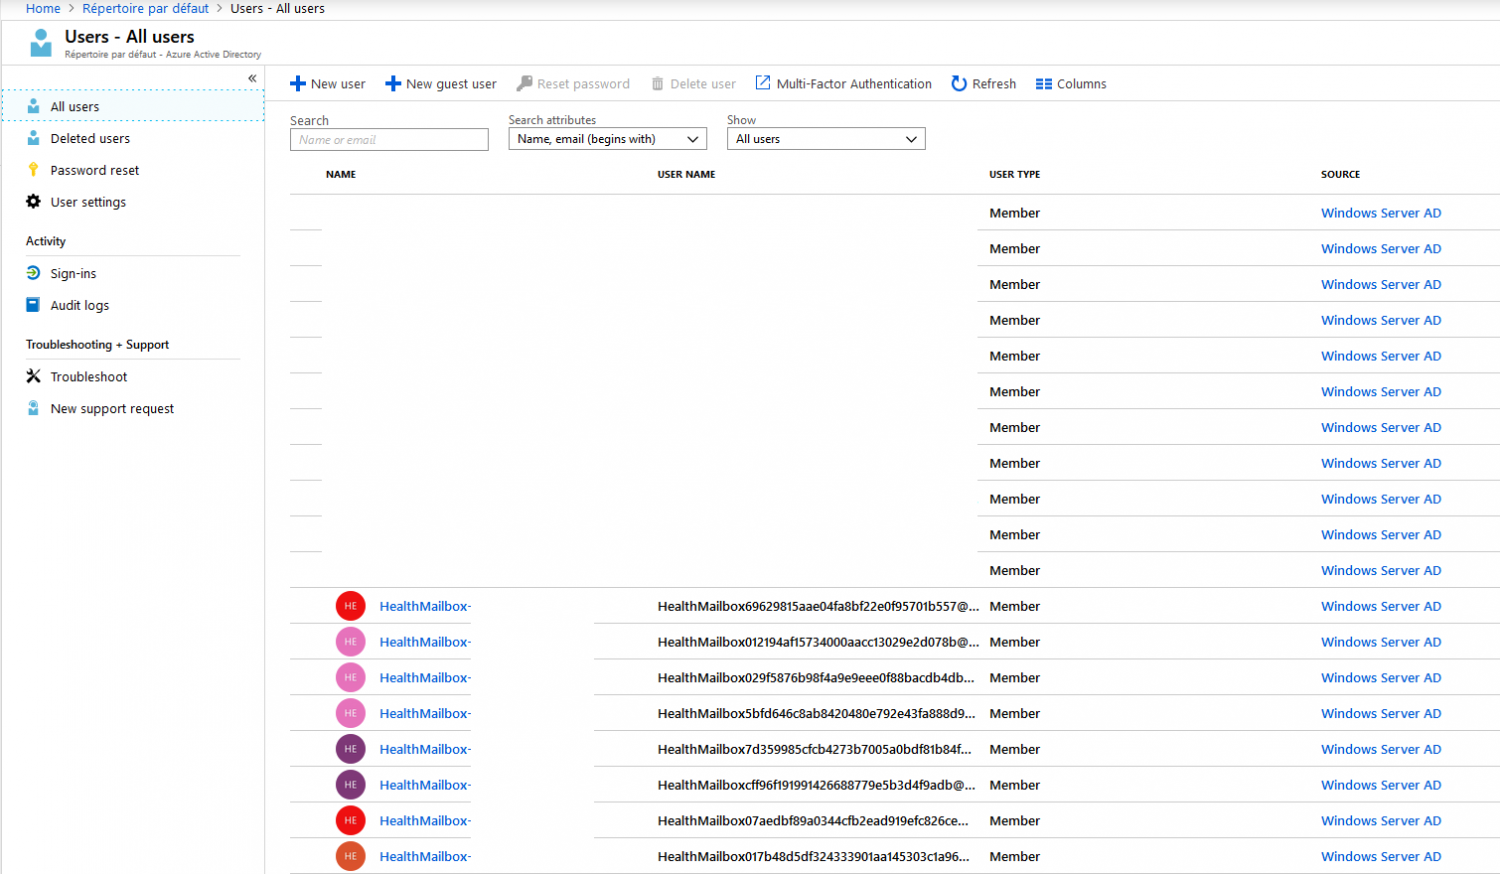Screen dimensions: 1500x874
Task: Open HealthMailbox user with username 07aedbf89a034
Action: click(425, 821)
